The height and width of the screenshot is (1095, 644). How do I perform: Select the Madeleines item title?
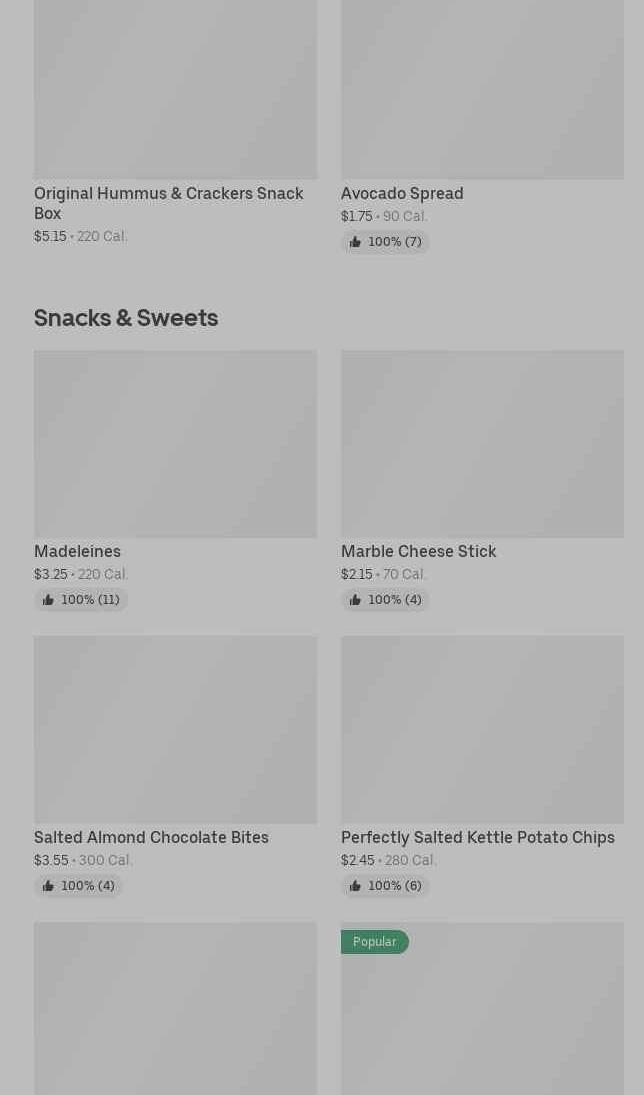[77, 551]
